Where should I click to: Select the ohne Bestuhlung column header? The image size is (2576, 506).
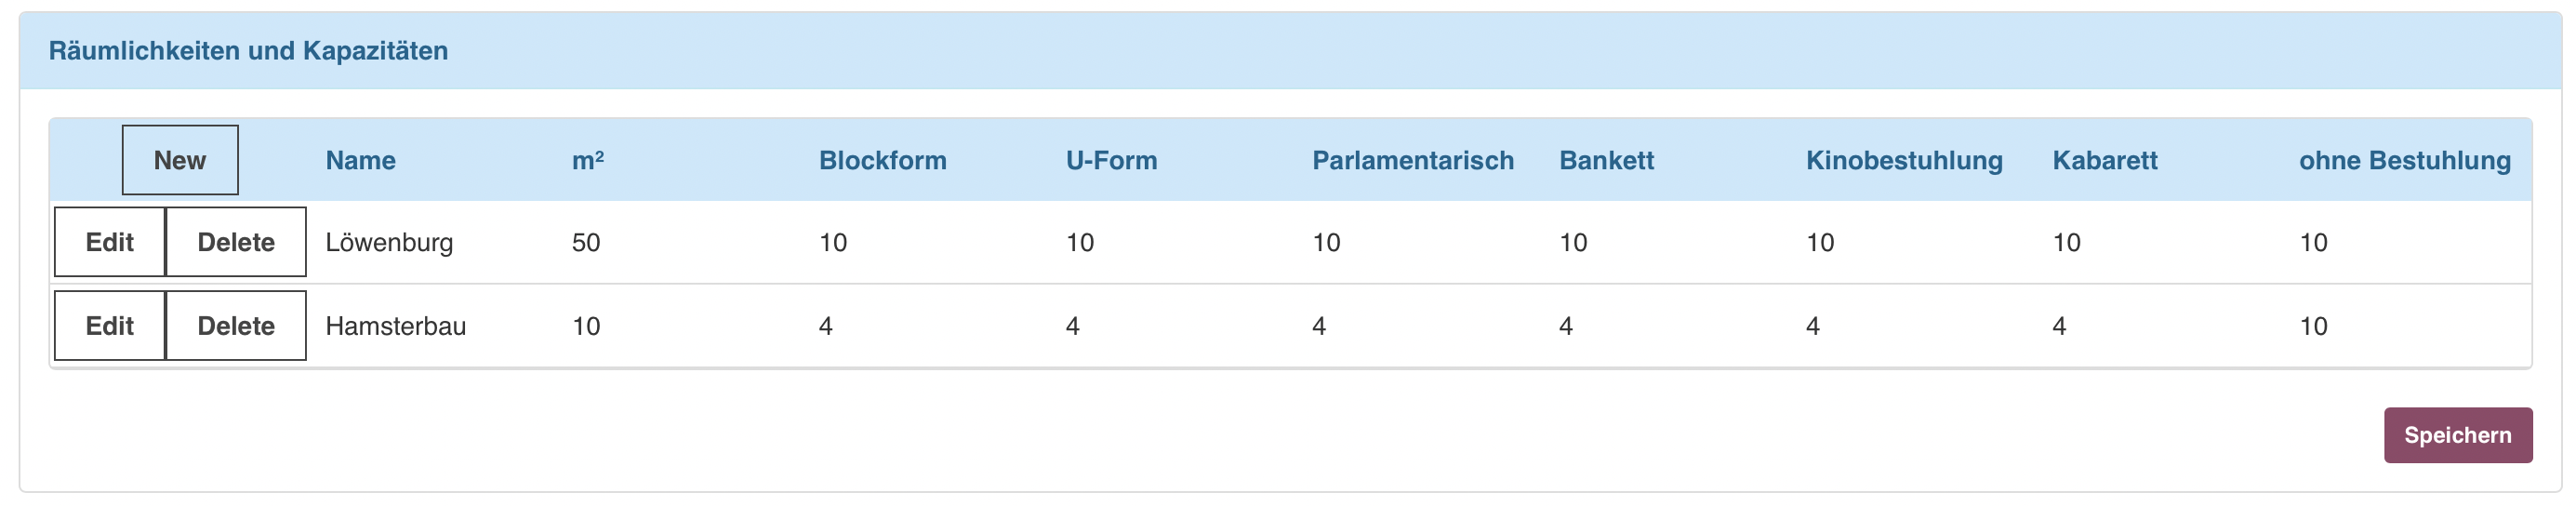(x=2405, y=160)
